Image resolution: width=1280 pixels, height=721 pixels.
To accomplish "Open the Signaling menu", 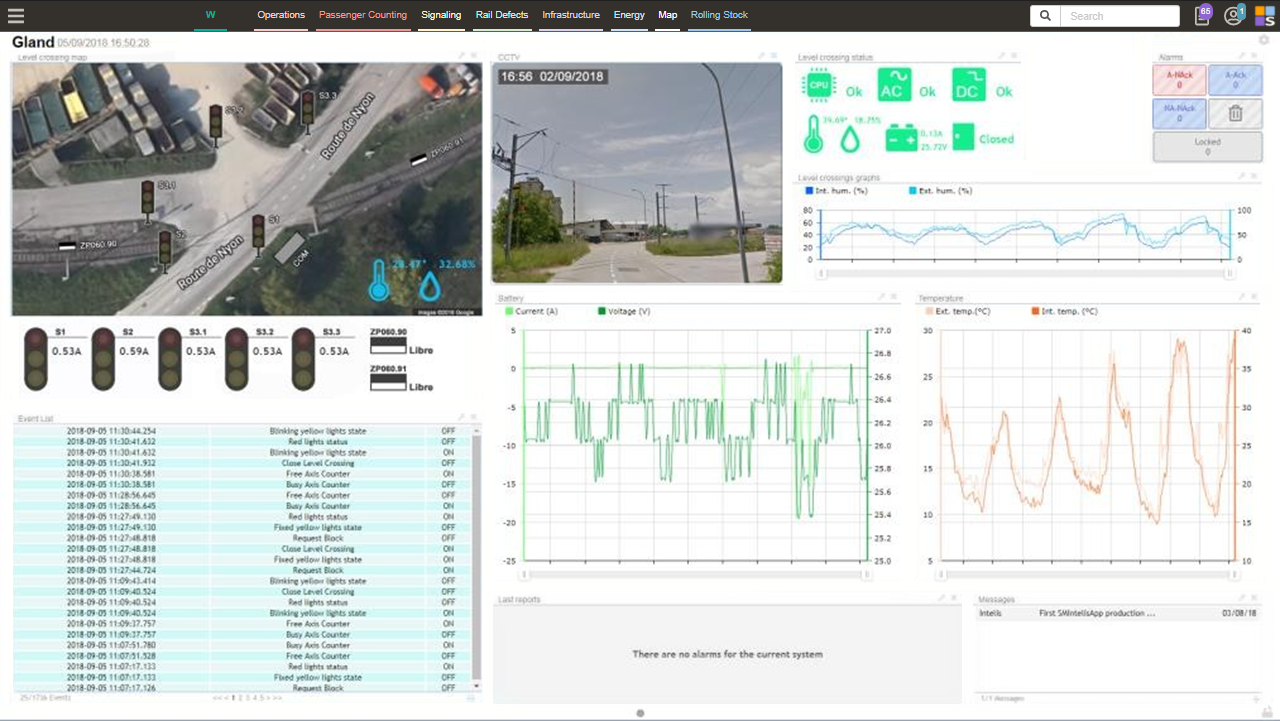I will tap(441, 15).
